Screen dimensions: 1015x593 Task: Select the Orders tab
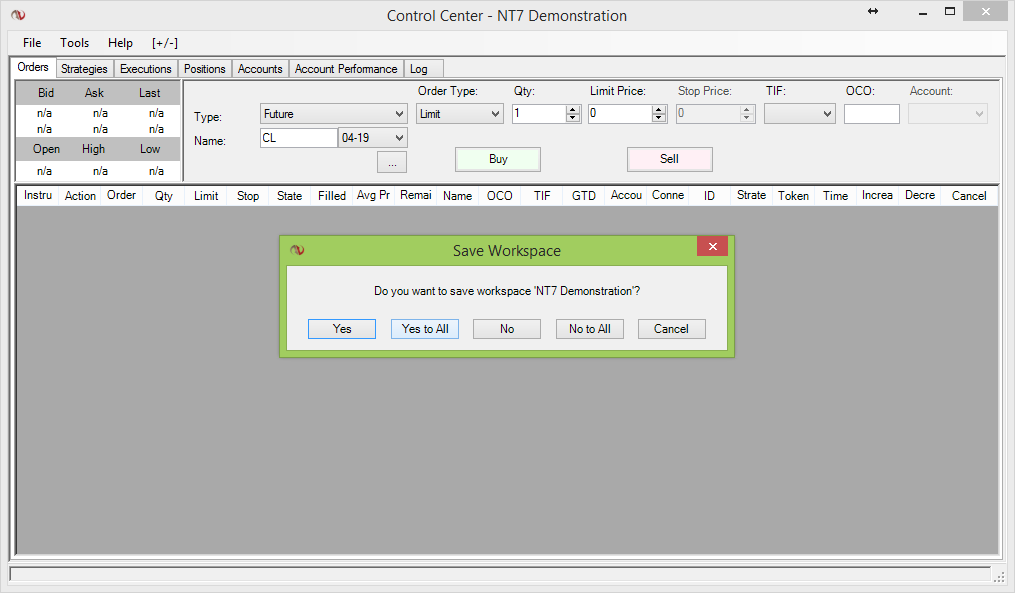click(x=33, y=67)
